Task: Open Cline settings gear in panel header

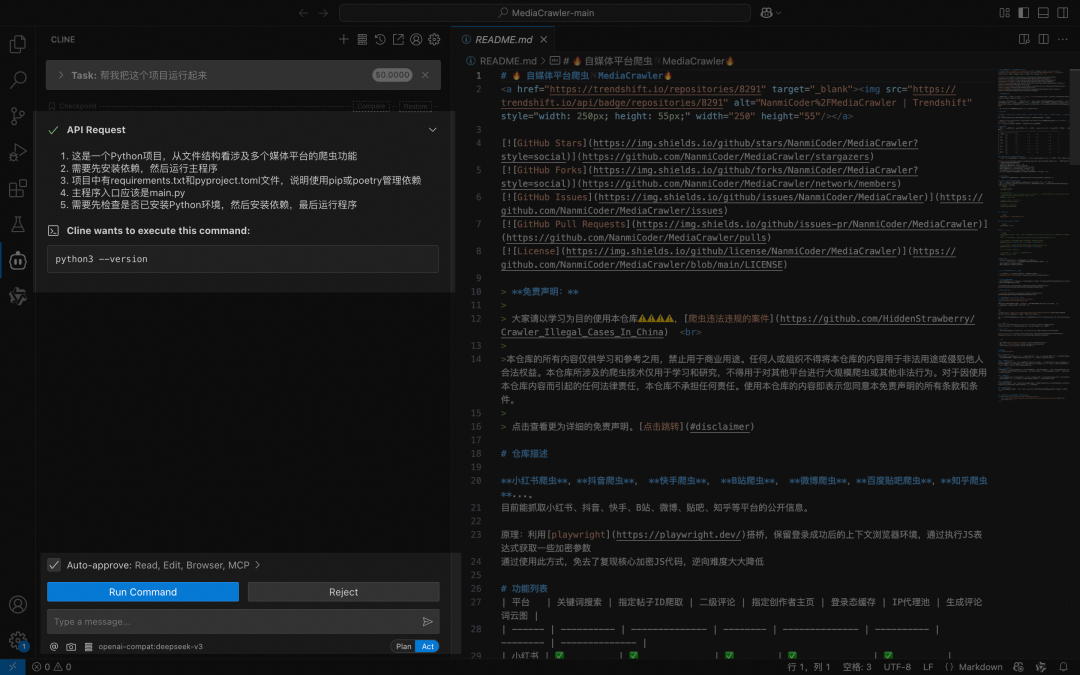Action: click(x=434, y=39)
